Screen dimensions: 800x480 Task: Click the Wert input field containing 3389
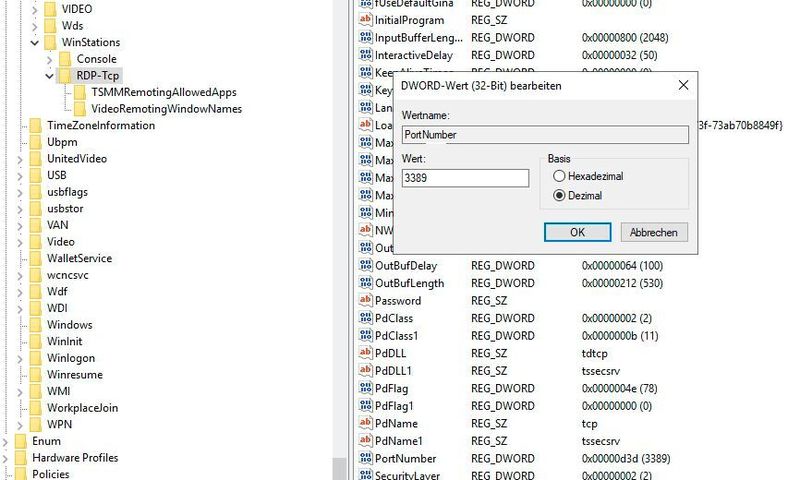pos(465,178)
